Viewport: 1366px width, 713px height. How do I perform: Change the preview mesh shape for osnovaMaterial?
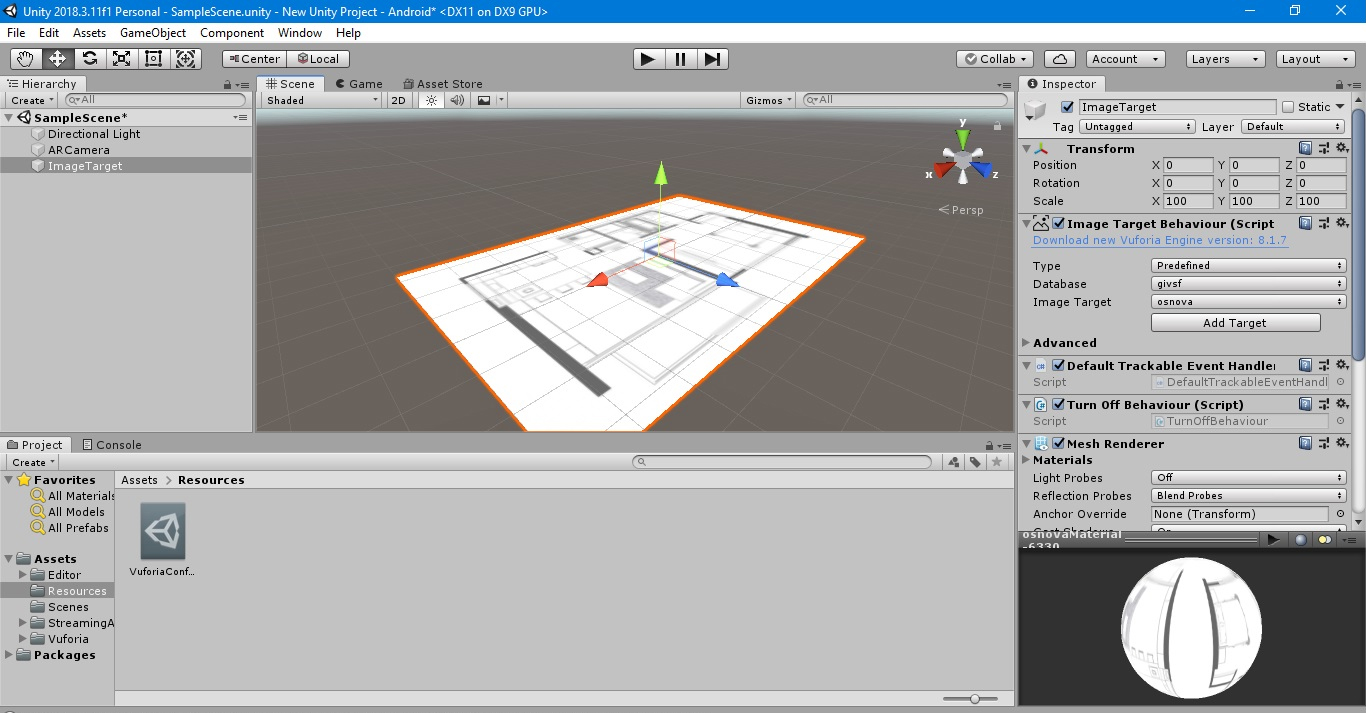[x=1300, y=540]
